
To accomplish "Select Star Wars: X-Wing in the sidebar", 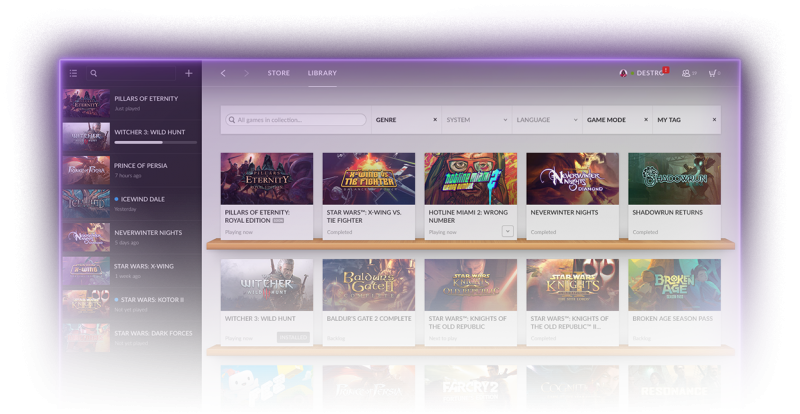I will (x=132, y=271).
